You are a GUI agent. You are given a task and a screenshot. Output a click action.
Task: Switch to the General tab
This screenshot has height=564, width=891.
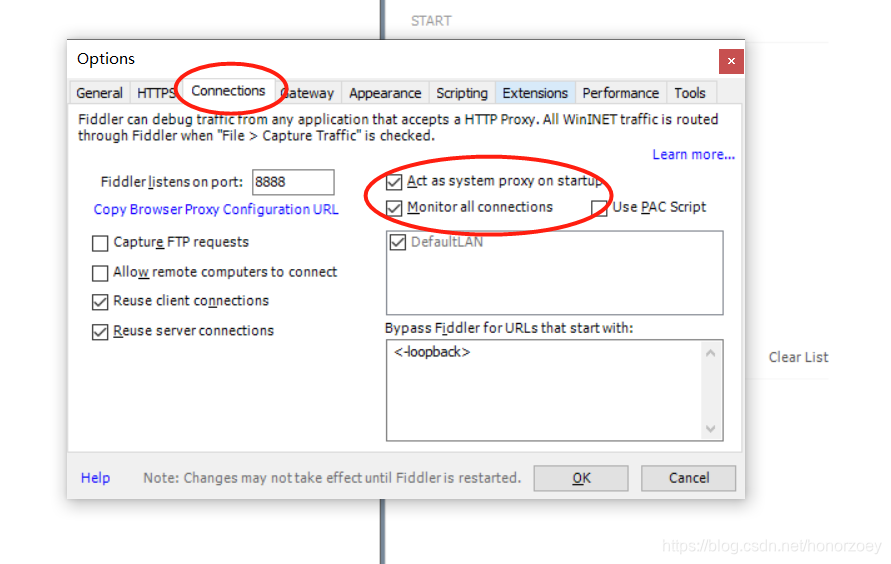(x=99, y=93)
